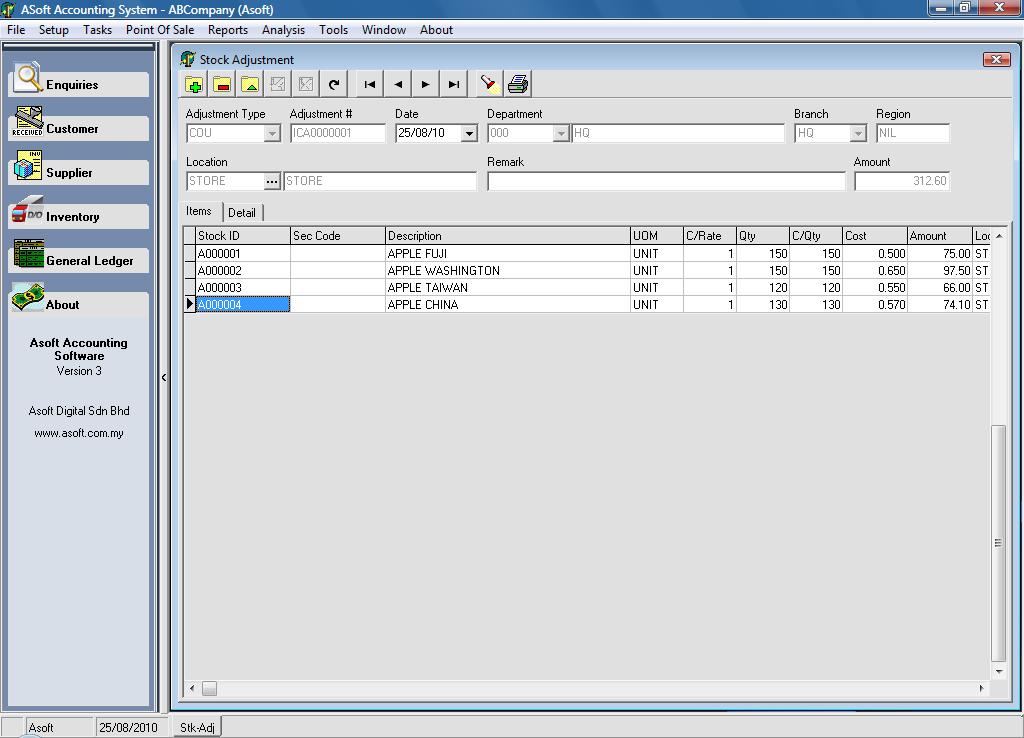Open the About menu in menu bar
Screen dimensions: 1024x738
(x=436, y=29)
